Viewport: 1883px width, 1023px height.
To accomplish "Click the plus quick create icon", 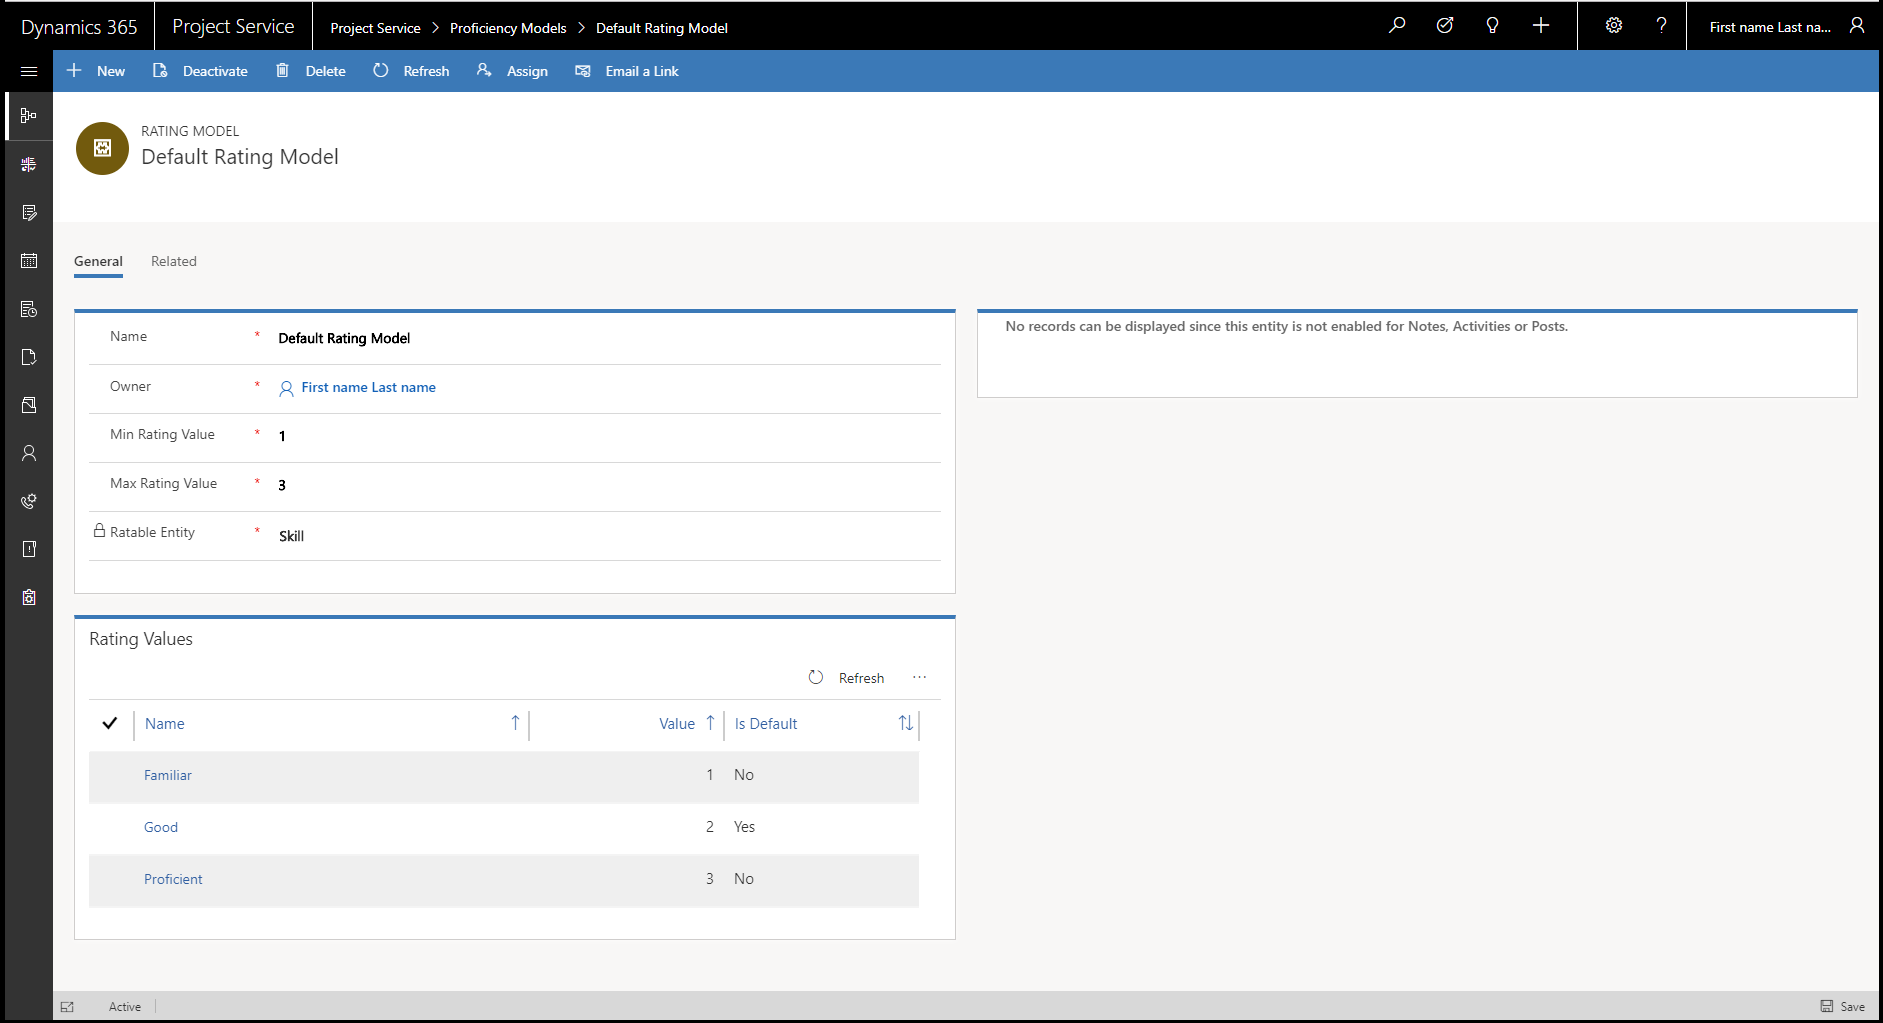I will pos(1541,26).
